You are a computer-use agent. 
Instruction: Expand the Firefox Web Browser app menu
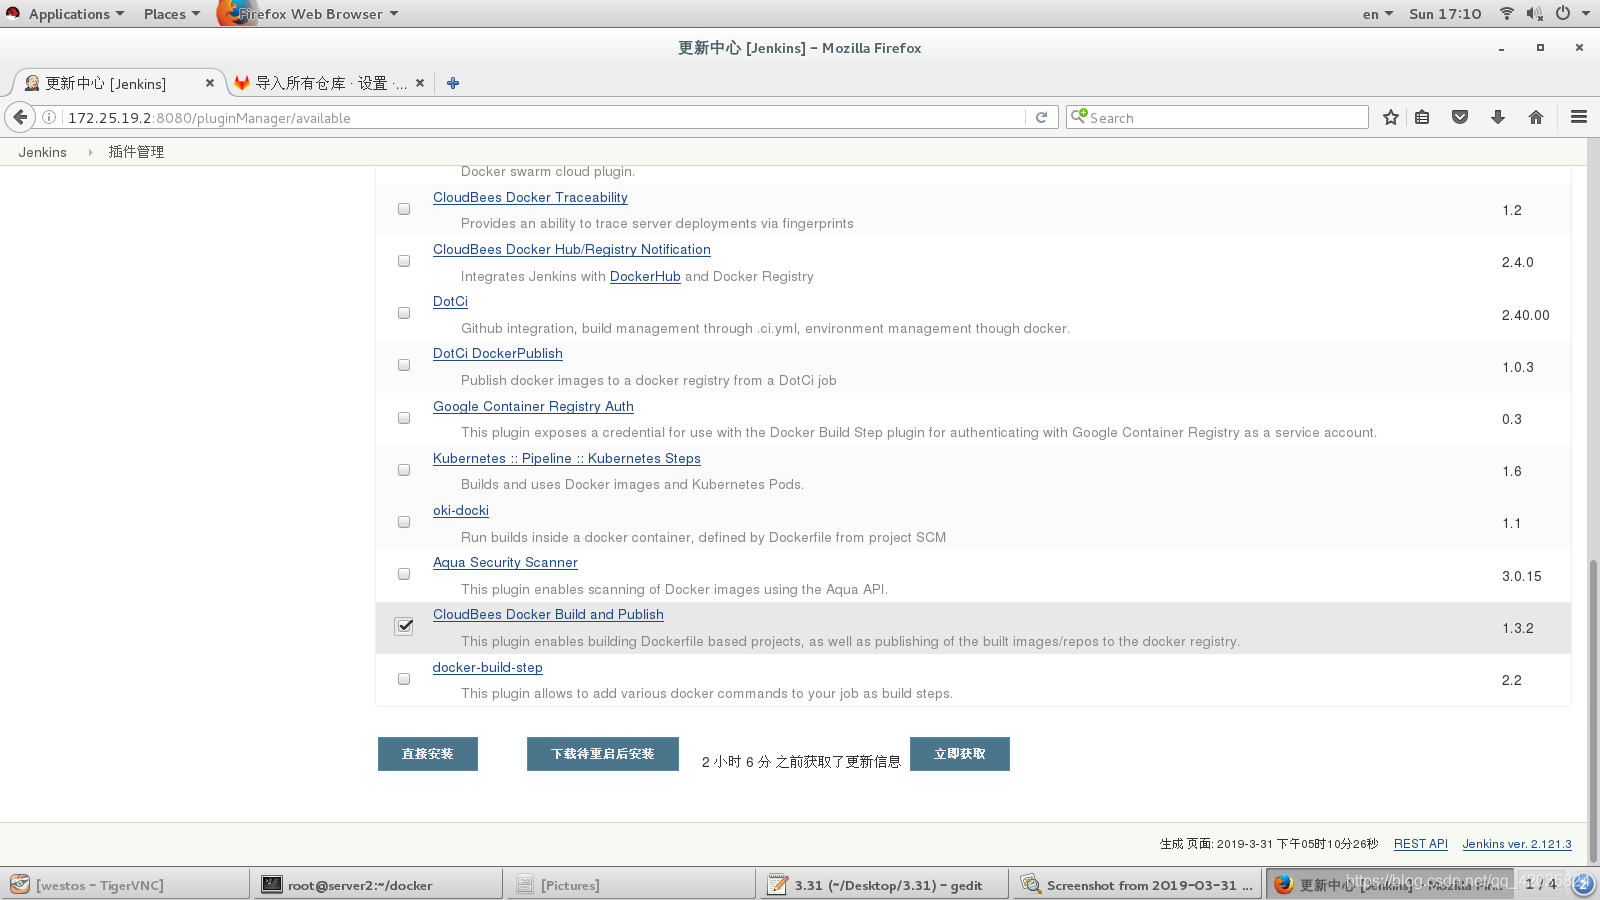(318, 14)
